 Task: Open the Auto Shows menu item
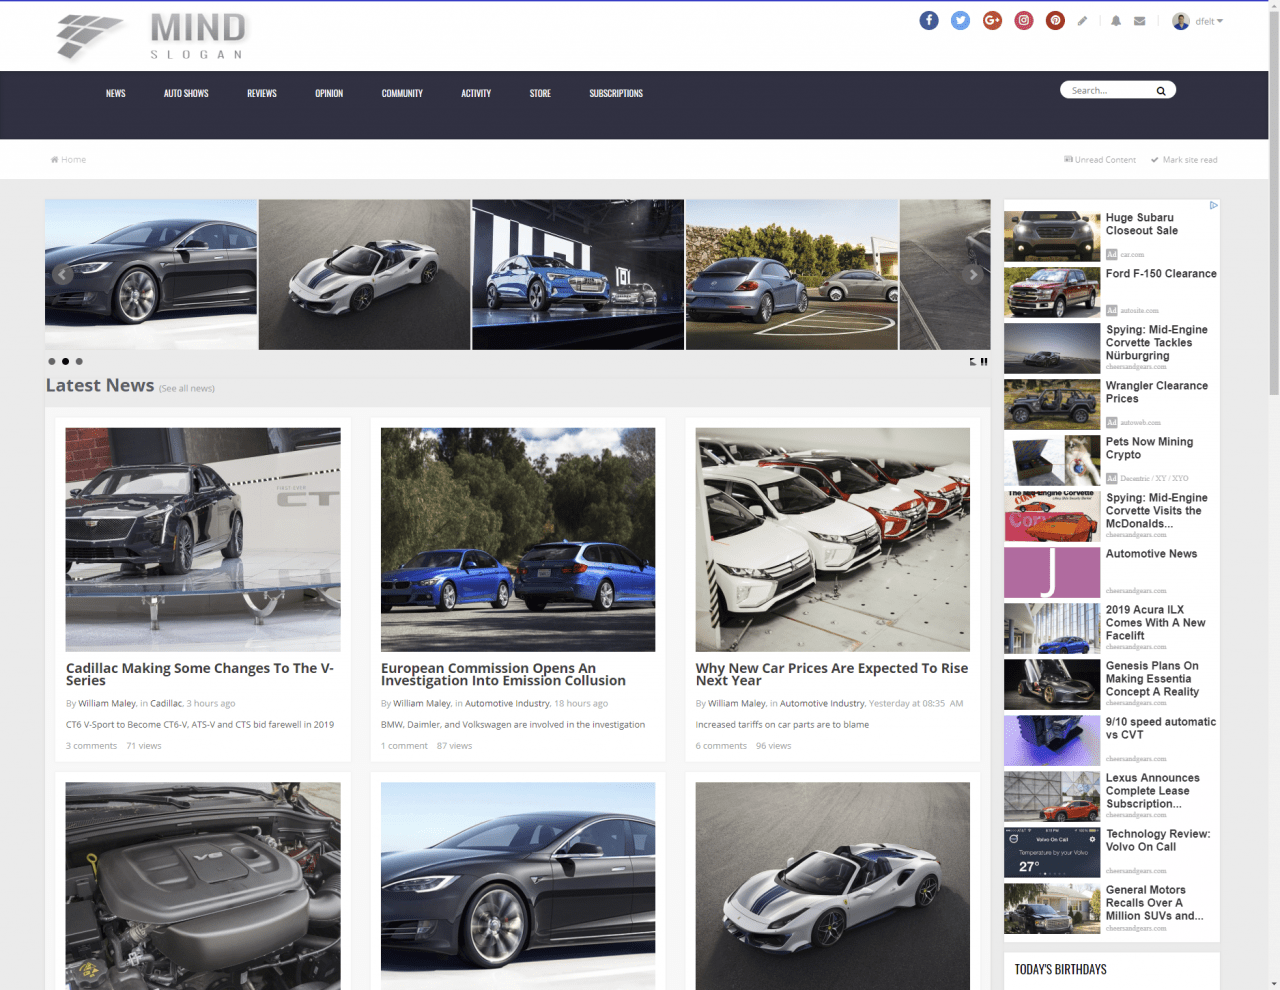[x=186, y=93]
